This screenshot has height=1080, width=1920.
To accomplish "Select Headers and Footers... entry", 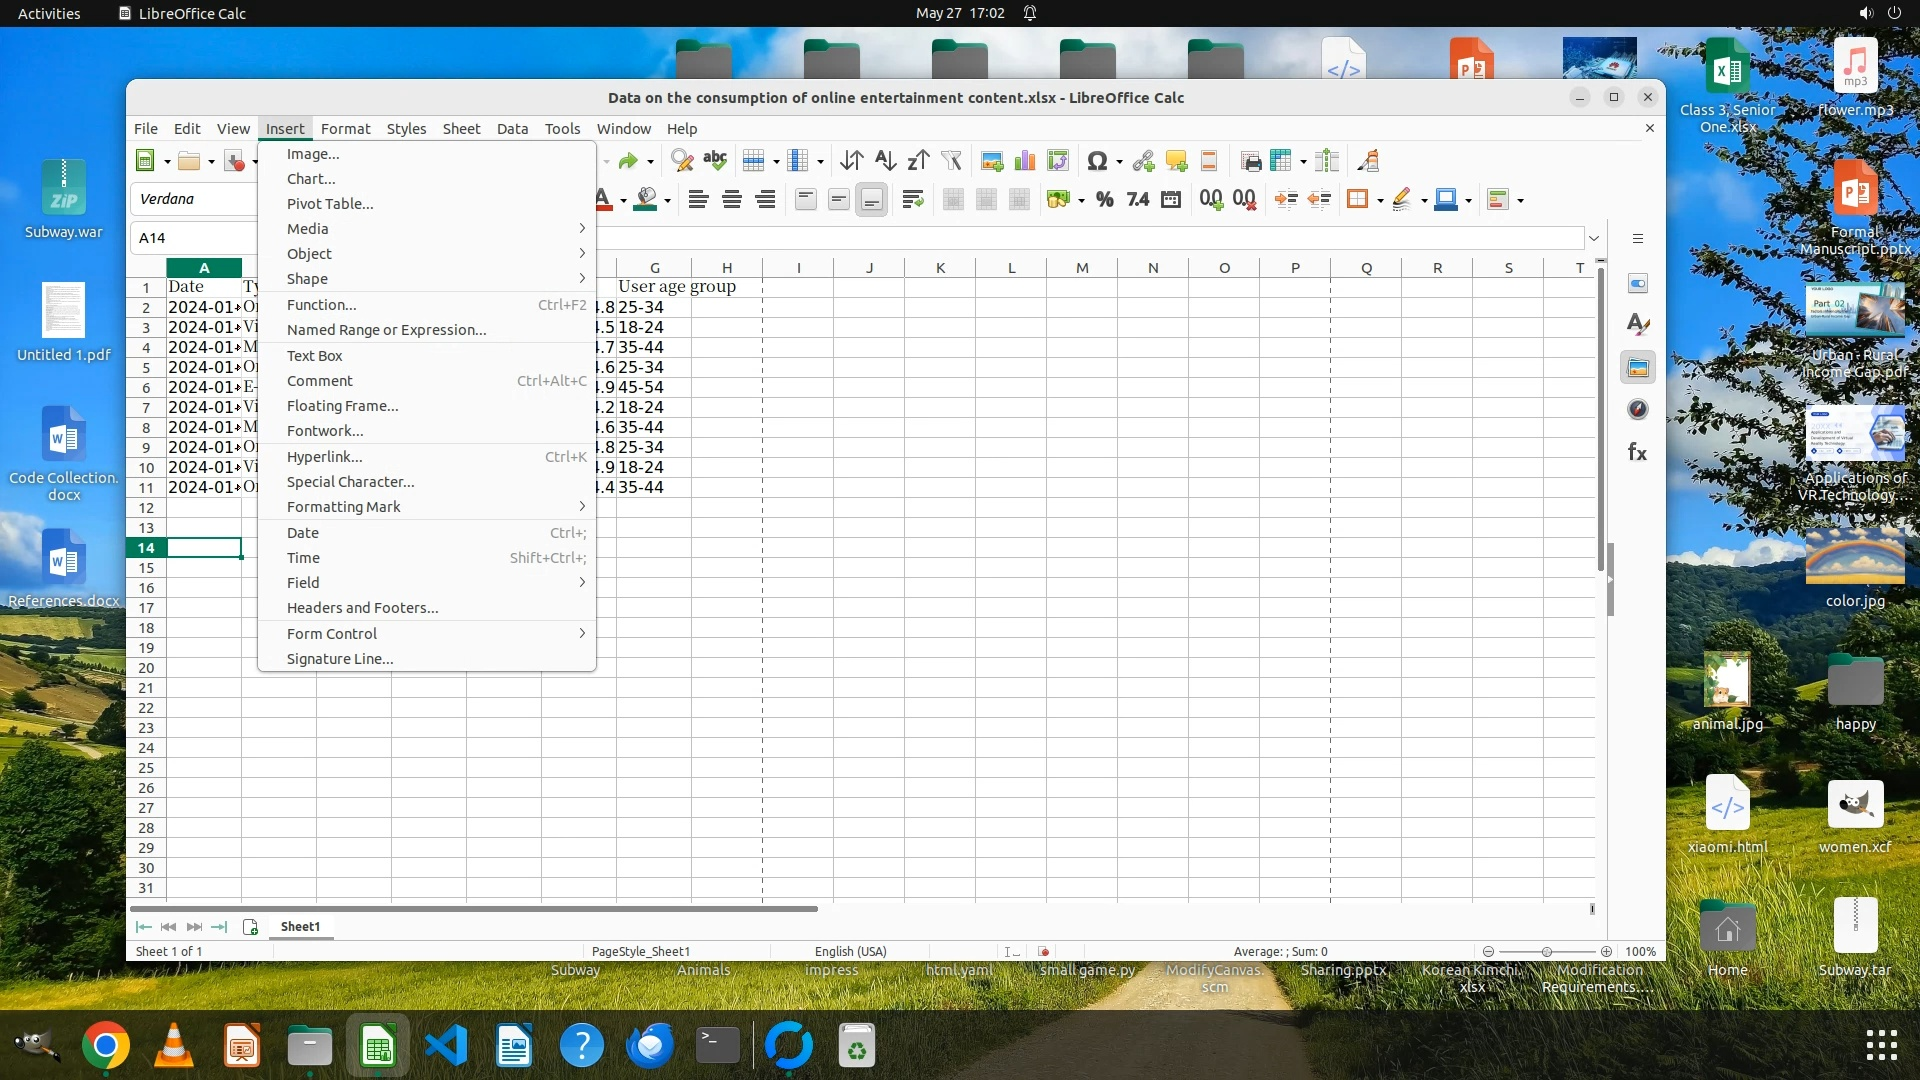I will coord(362,608).
